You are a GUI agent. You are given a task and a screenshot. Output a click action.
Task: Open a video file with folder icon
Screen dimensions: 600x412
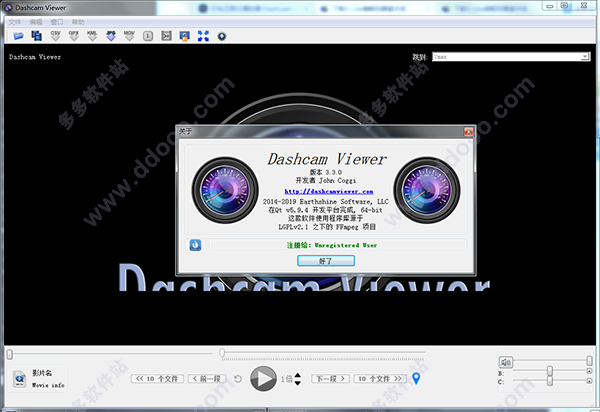click(x=18, y=36)
